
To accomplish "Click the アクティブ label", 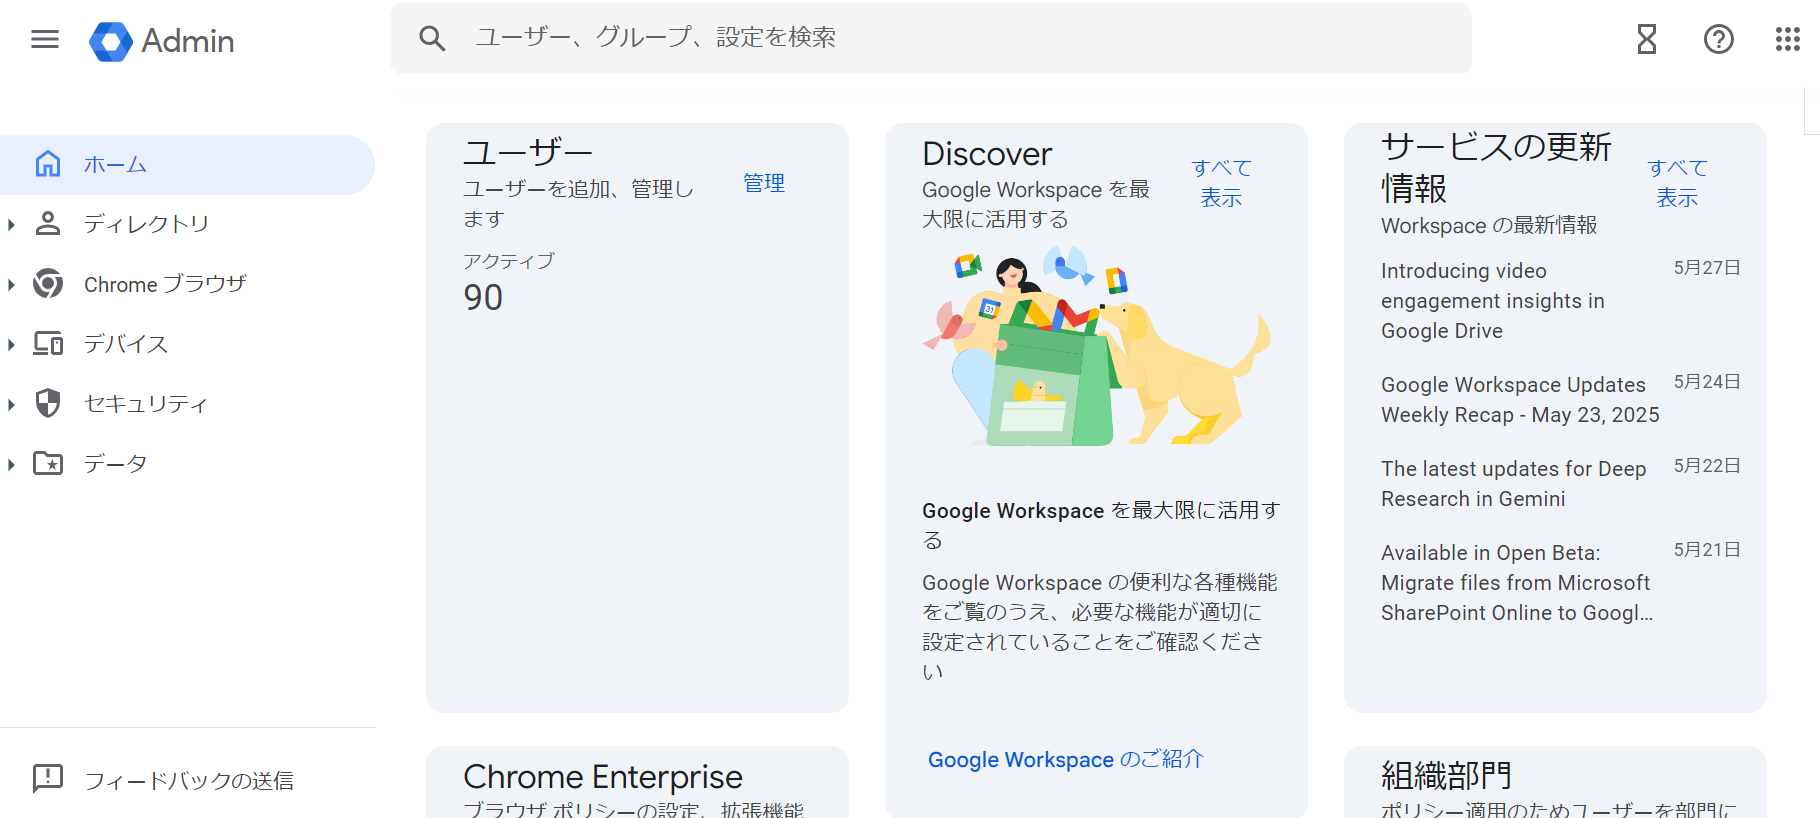I will (x=509, y=261).
